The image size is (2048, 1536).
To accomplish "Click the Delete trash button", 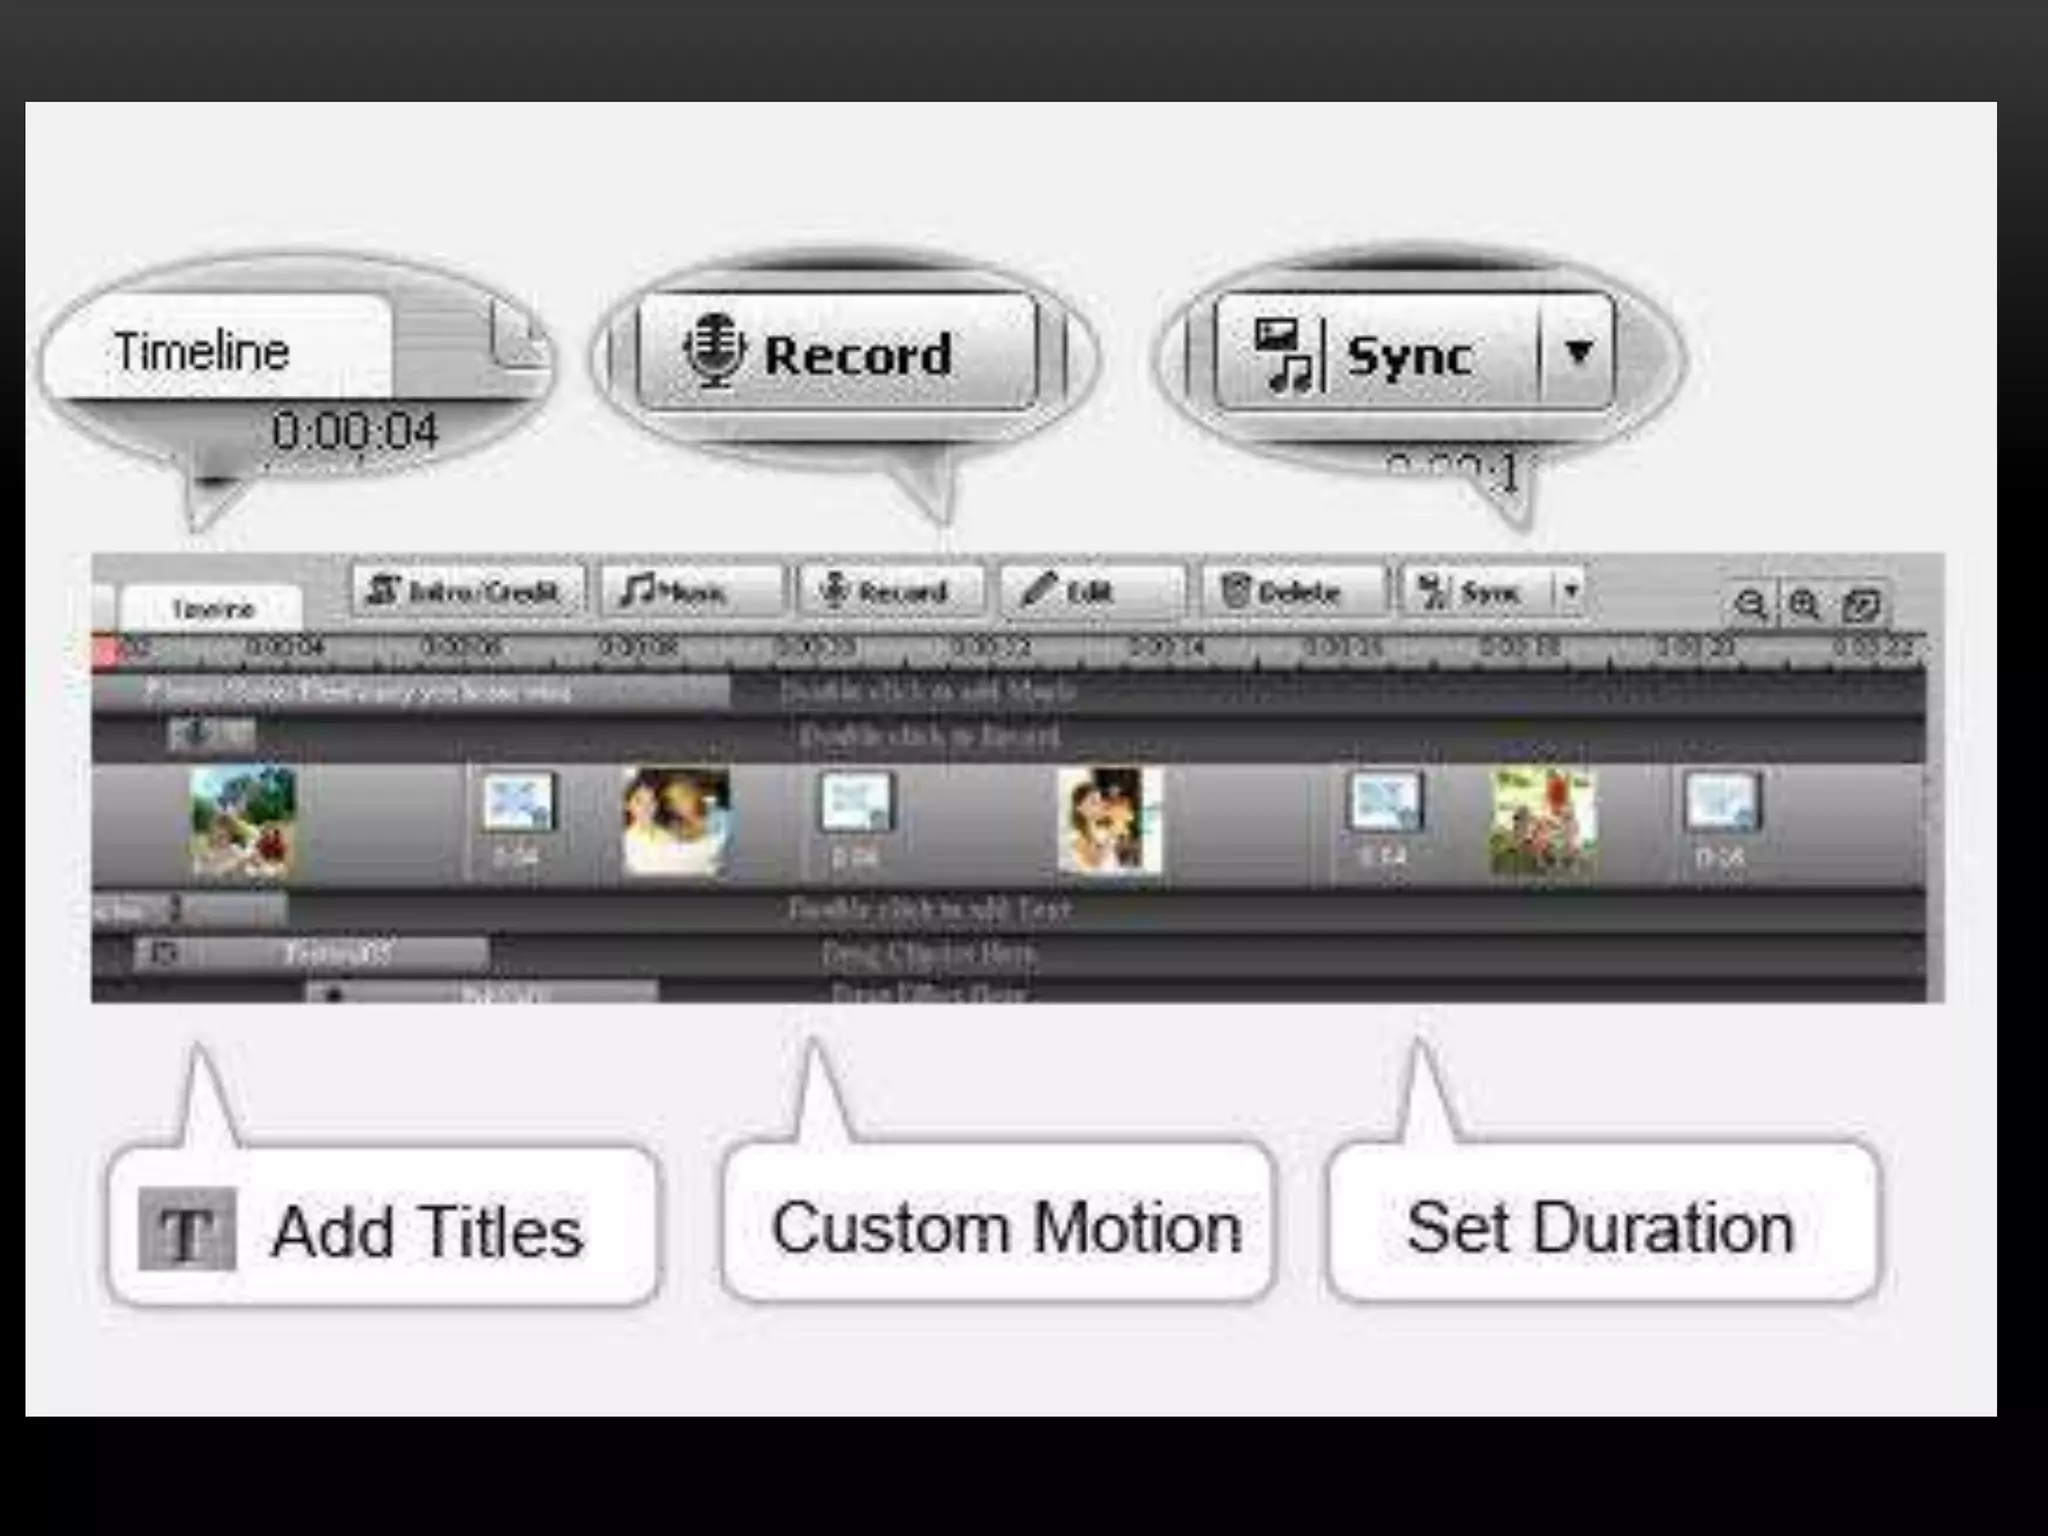I will click(x=1293, y=591).
